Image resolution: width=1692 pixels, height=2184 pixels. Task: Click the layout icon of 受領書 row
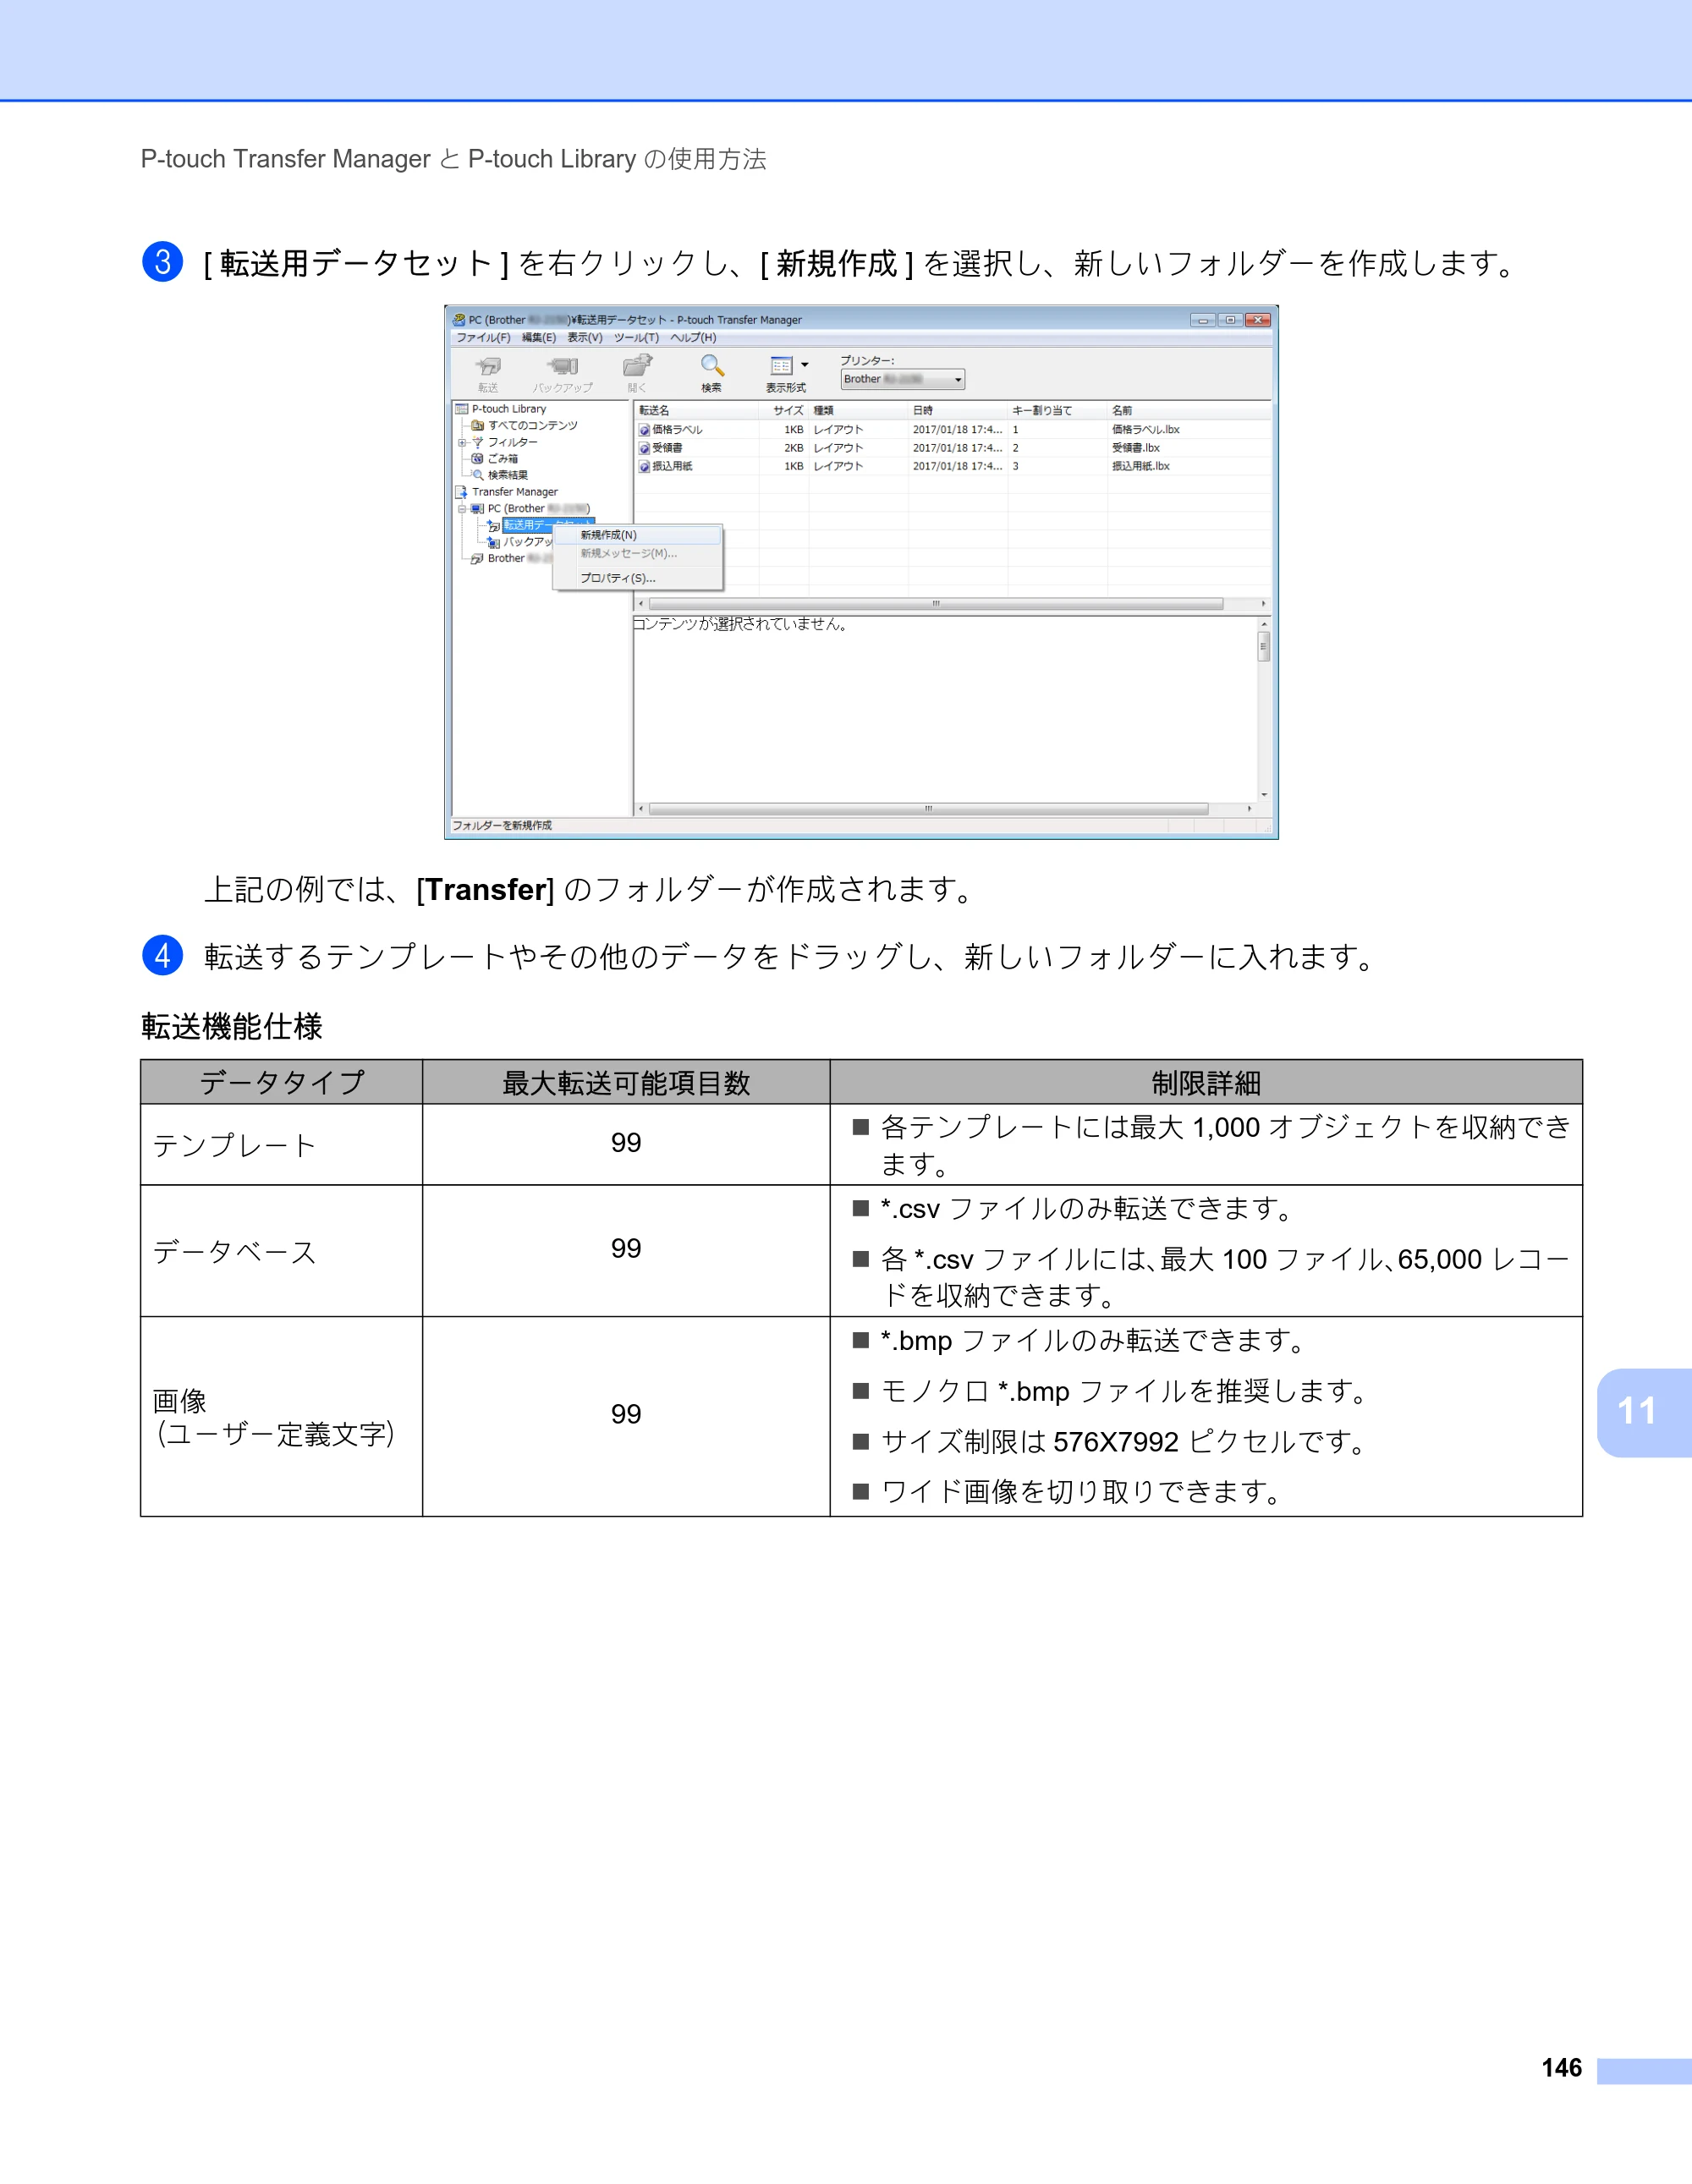point(645,448)
